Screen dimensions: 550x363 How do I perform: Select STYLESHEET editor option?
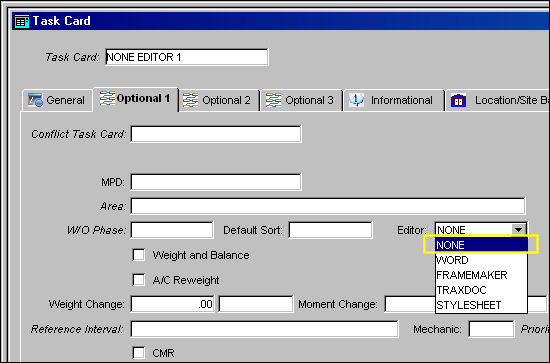pyautogui.click(x=481, y=305)
